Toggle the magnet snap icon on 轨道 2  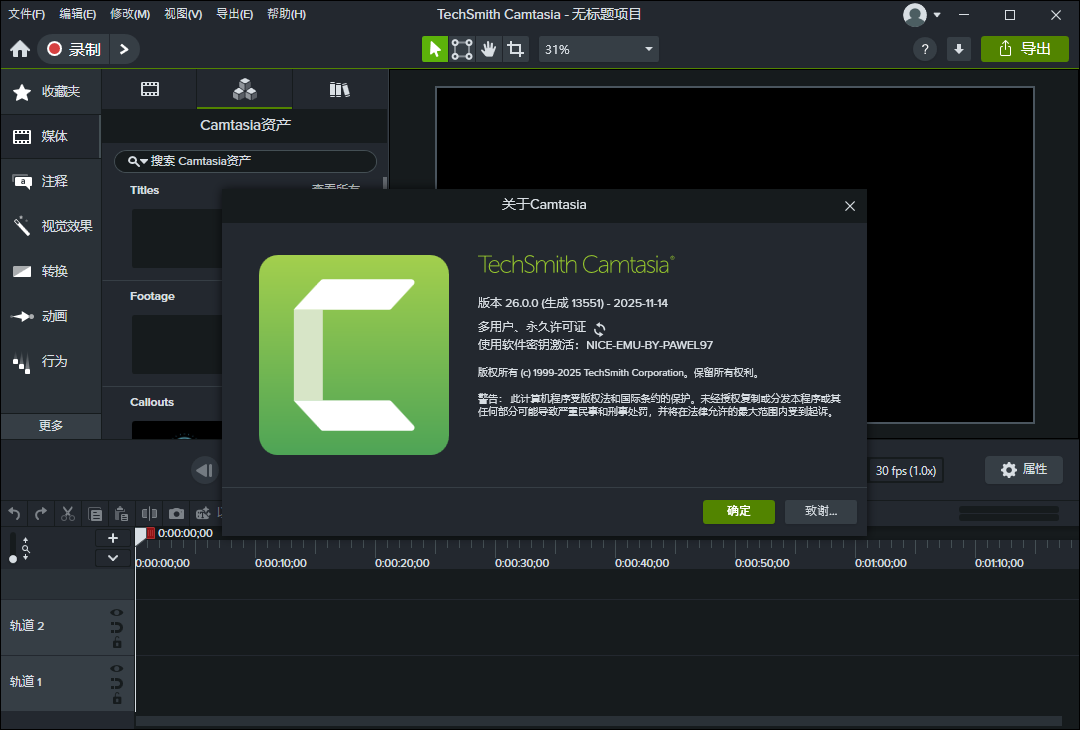tap(116, 629)
